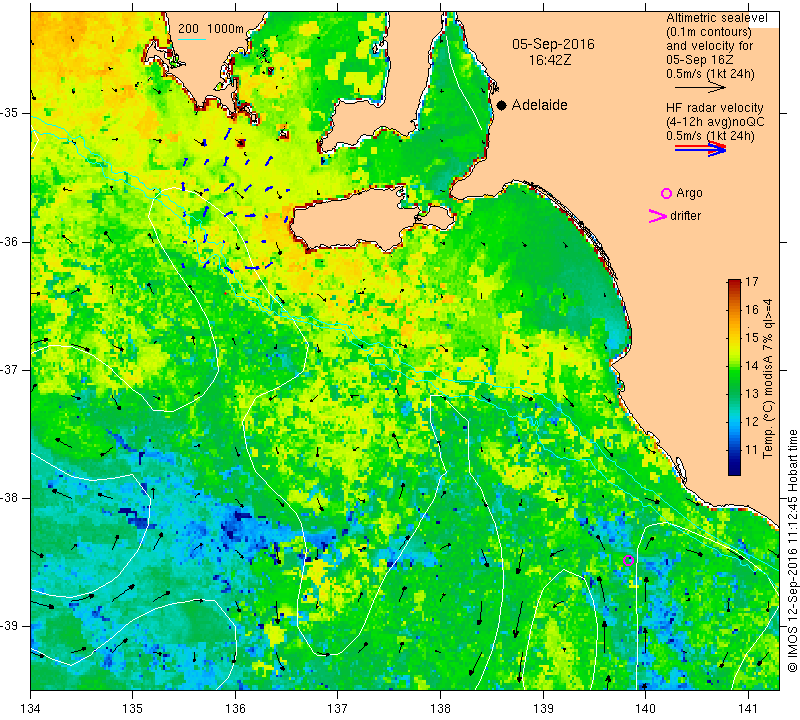Click the -38 latitude axis label

click(x=10, y=498)
